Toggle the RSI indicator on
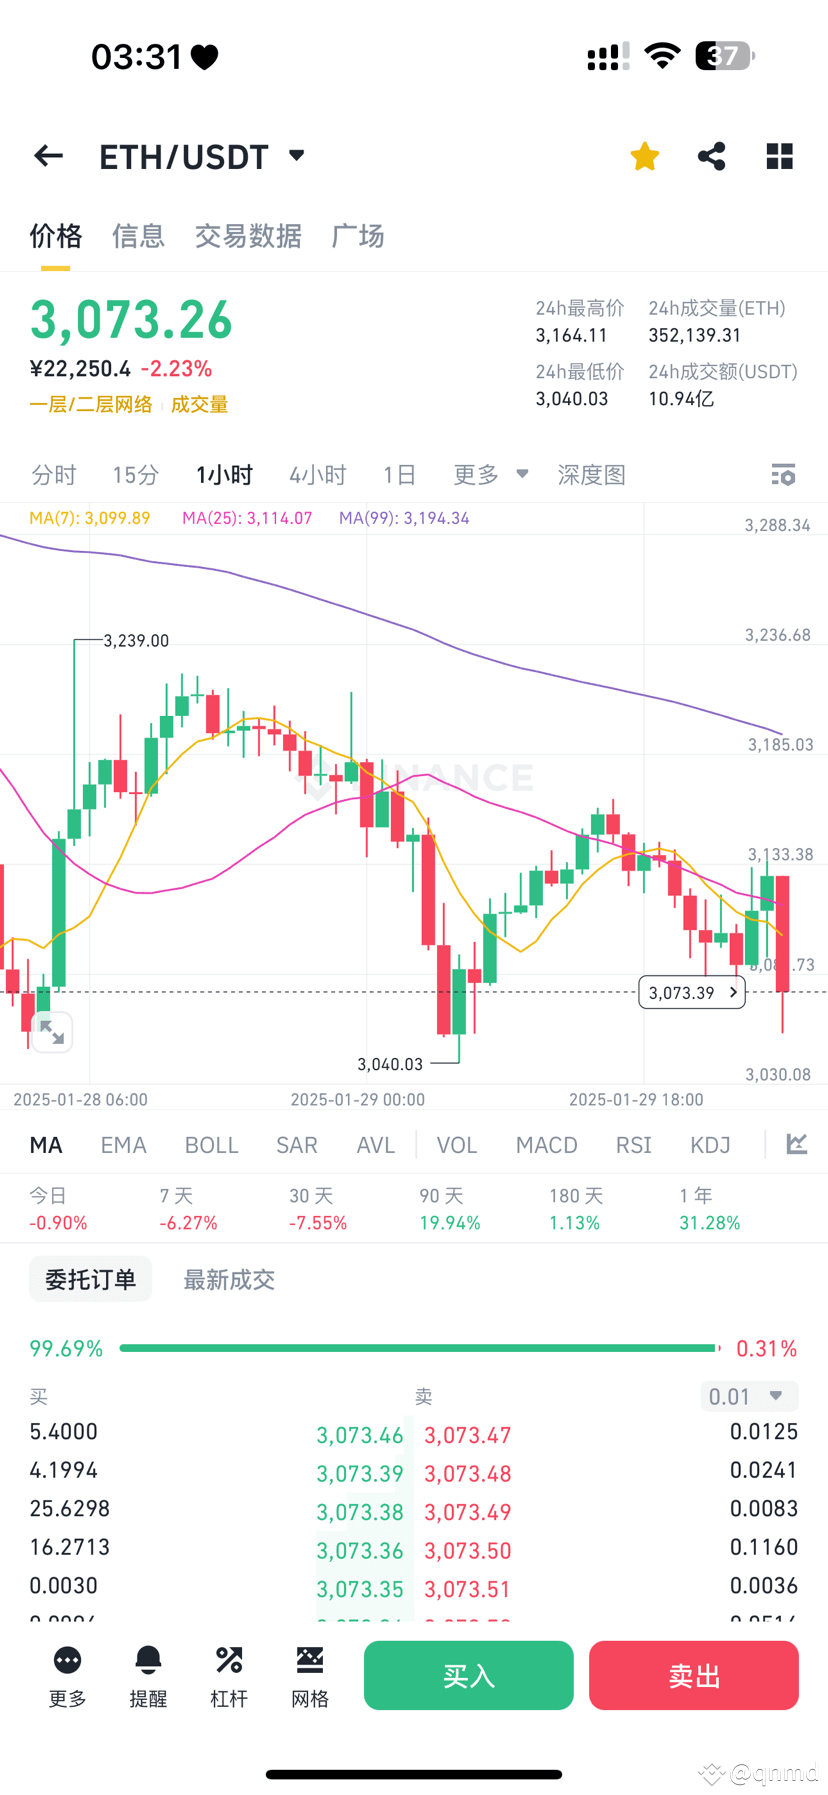 [x=633, y=1144]
